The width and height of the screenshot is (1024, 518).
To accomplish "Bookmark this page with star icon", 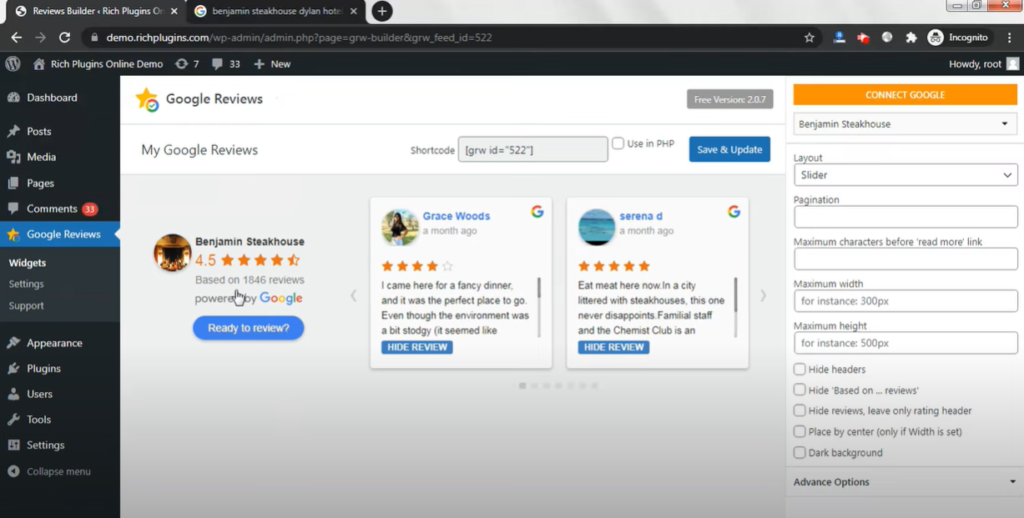I will [809, 37].
